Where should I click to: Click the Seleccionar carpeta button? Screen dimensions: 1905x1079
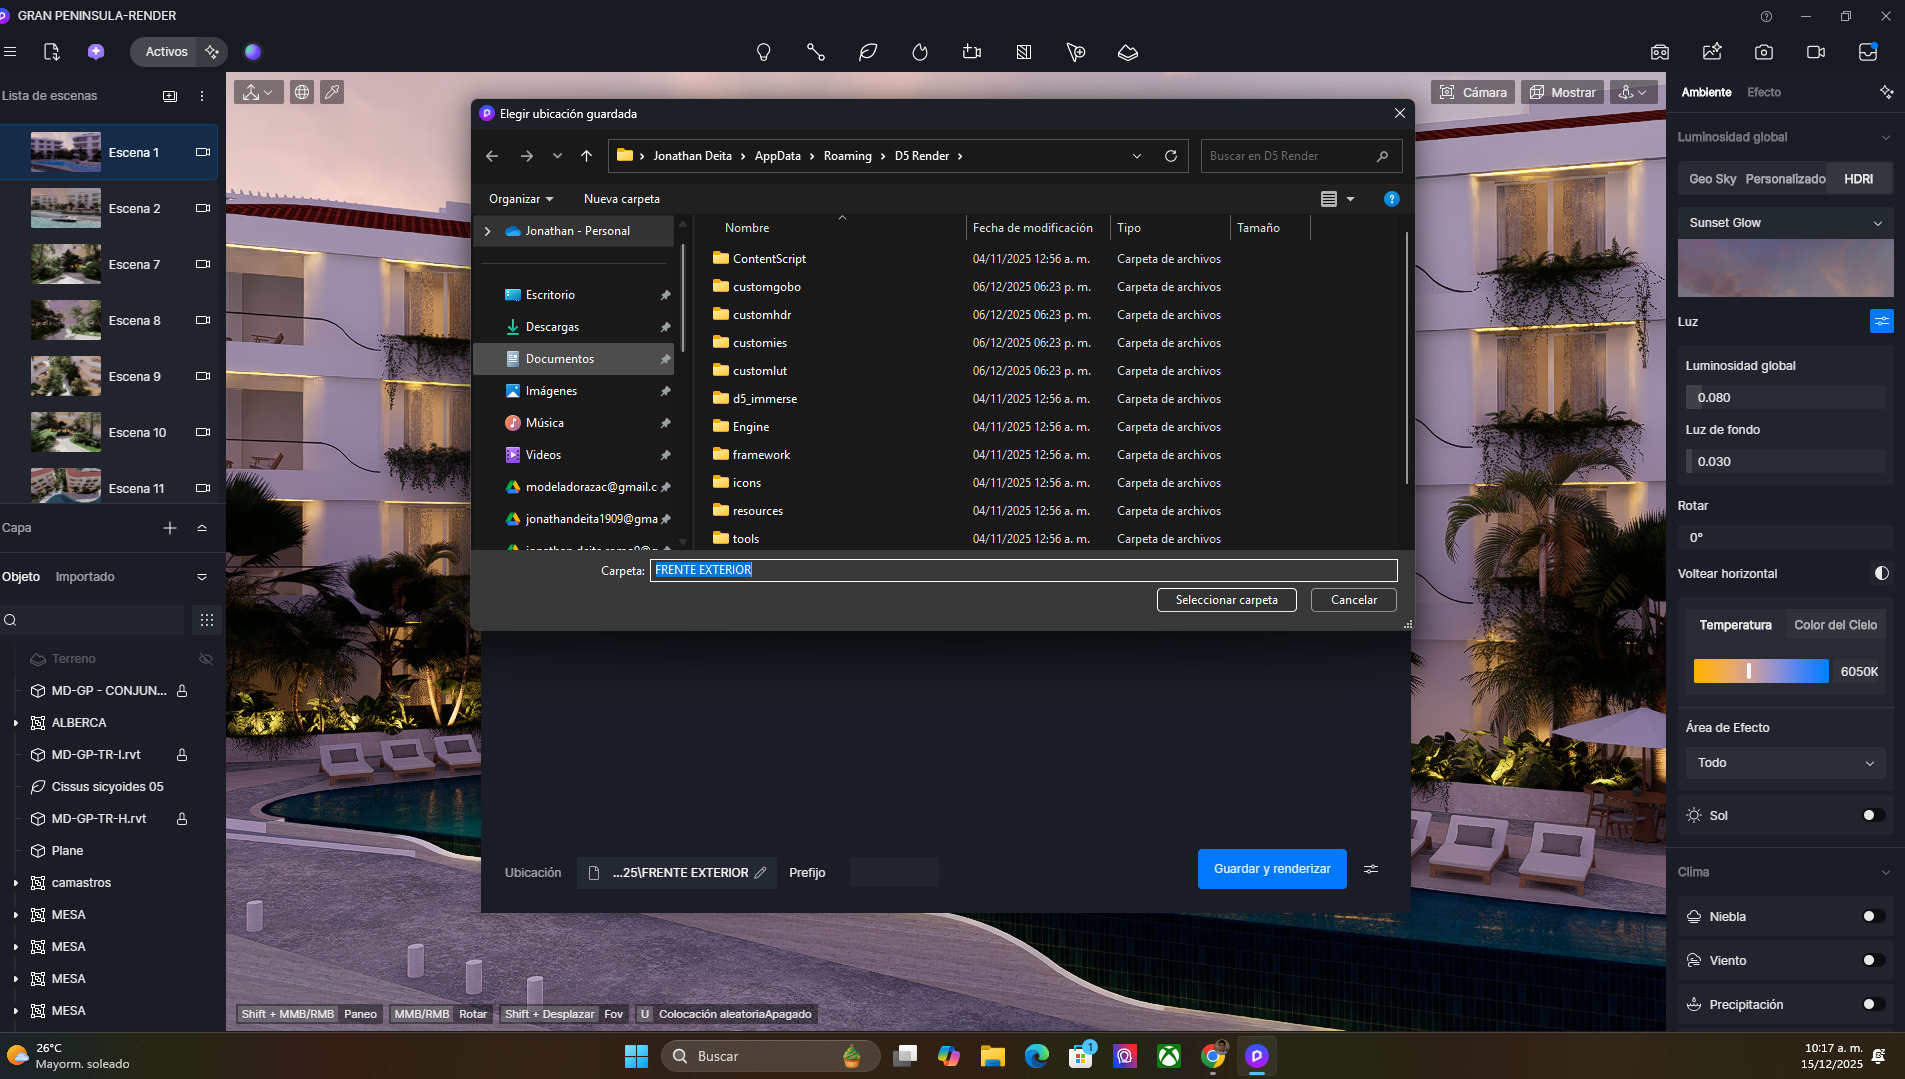point(1226,600)
